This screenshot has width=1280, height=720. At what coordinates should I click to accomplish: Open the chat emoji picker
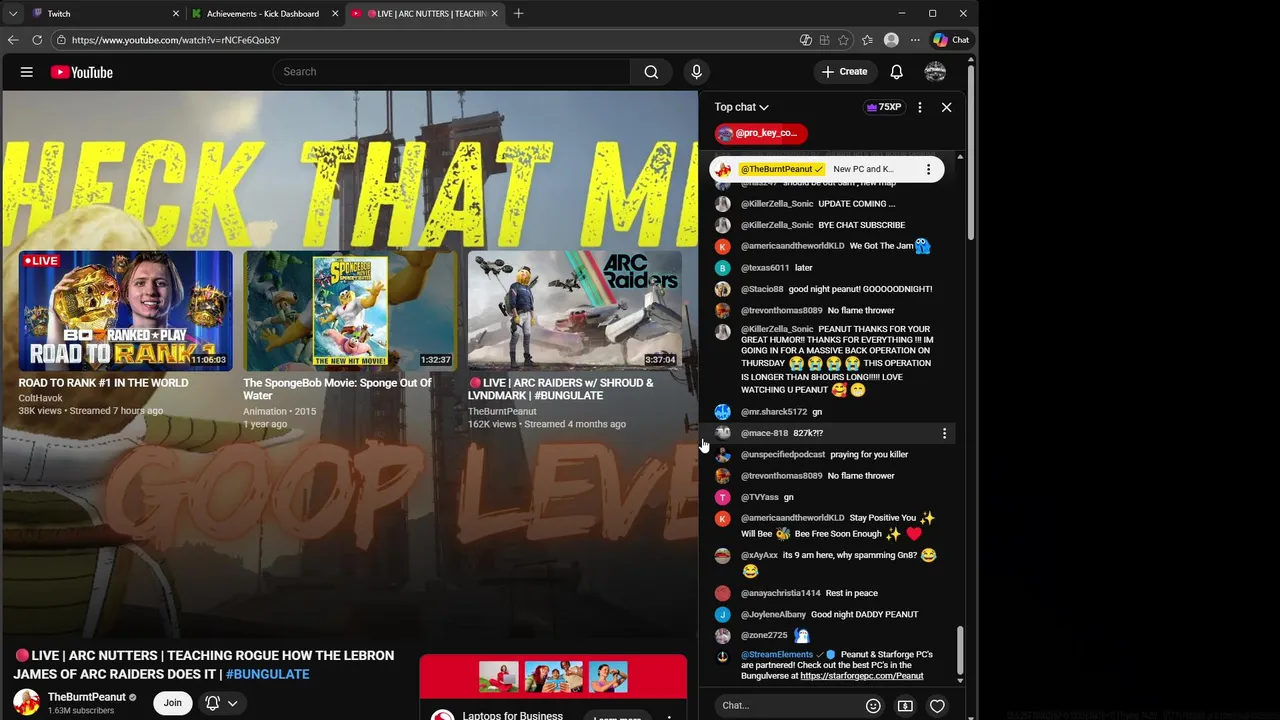click(873, 706)
